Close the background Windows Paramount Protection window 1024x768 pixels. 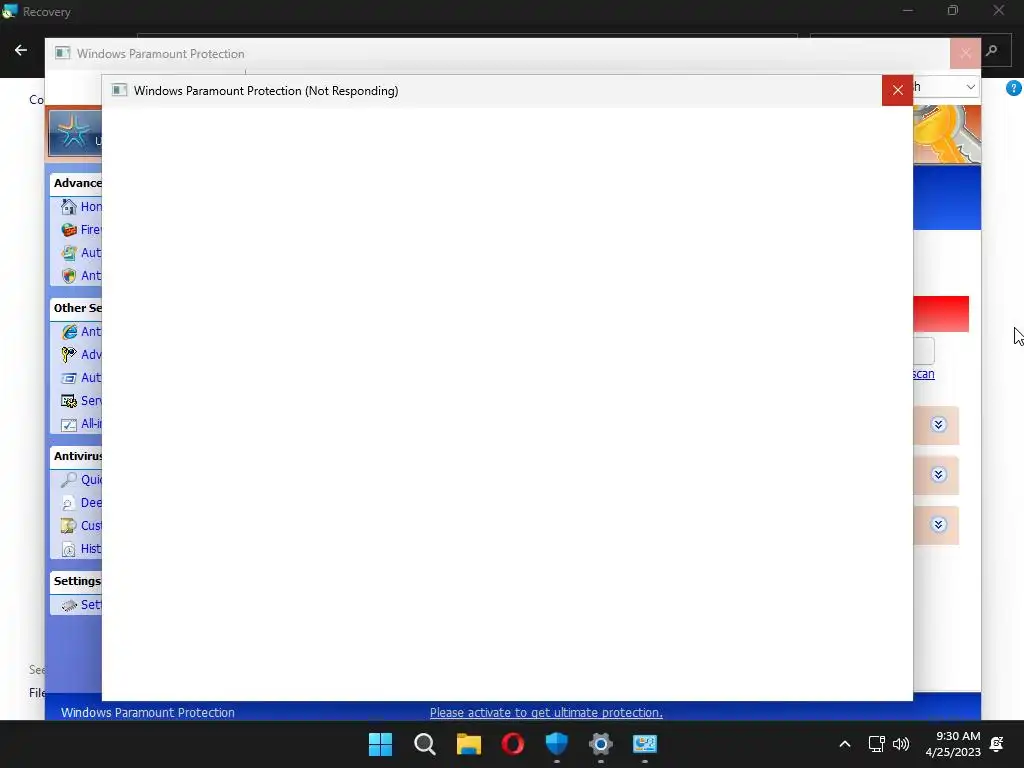tap(965, 54)
